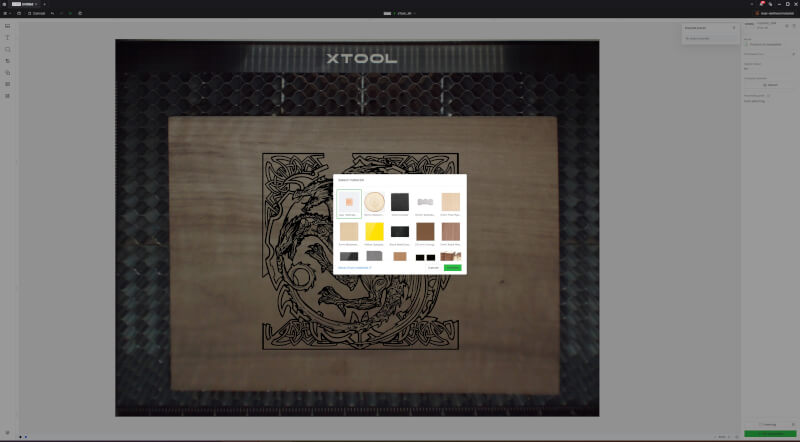Select the Shape tool in left toolbar
Screen dimensions: 800x442
(x=8, y=49)
